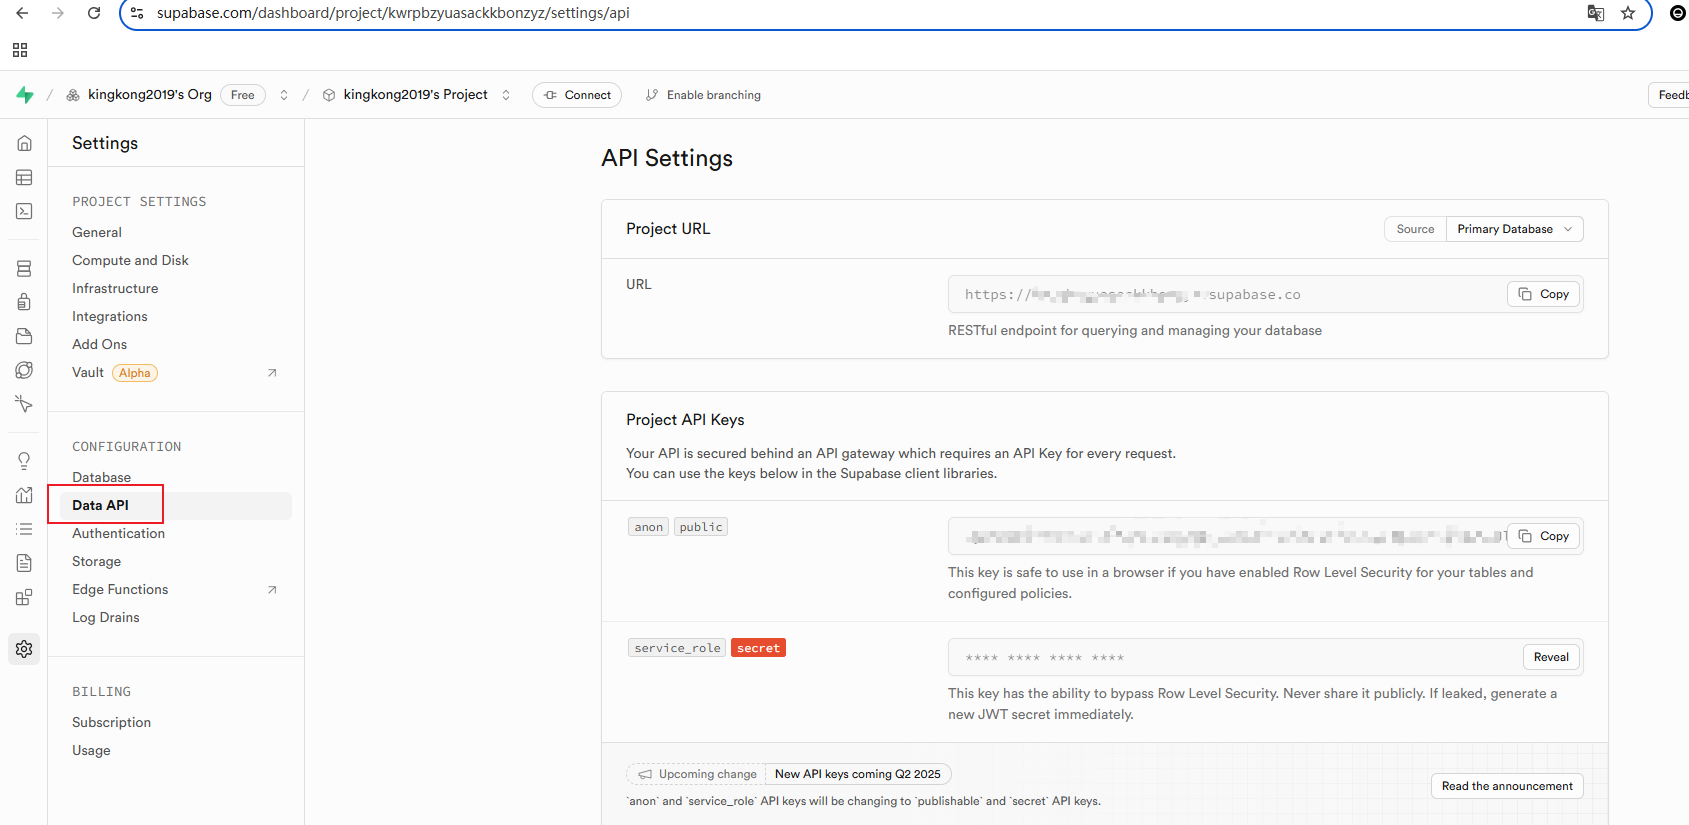
Task: Copy the anon public API key
Action: (1544, 536)
